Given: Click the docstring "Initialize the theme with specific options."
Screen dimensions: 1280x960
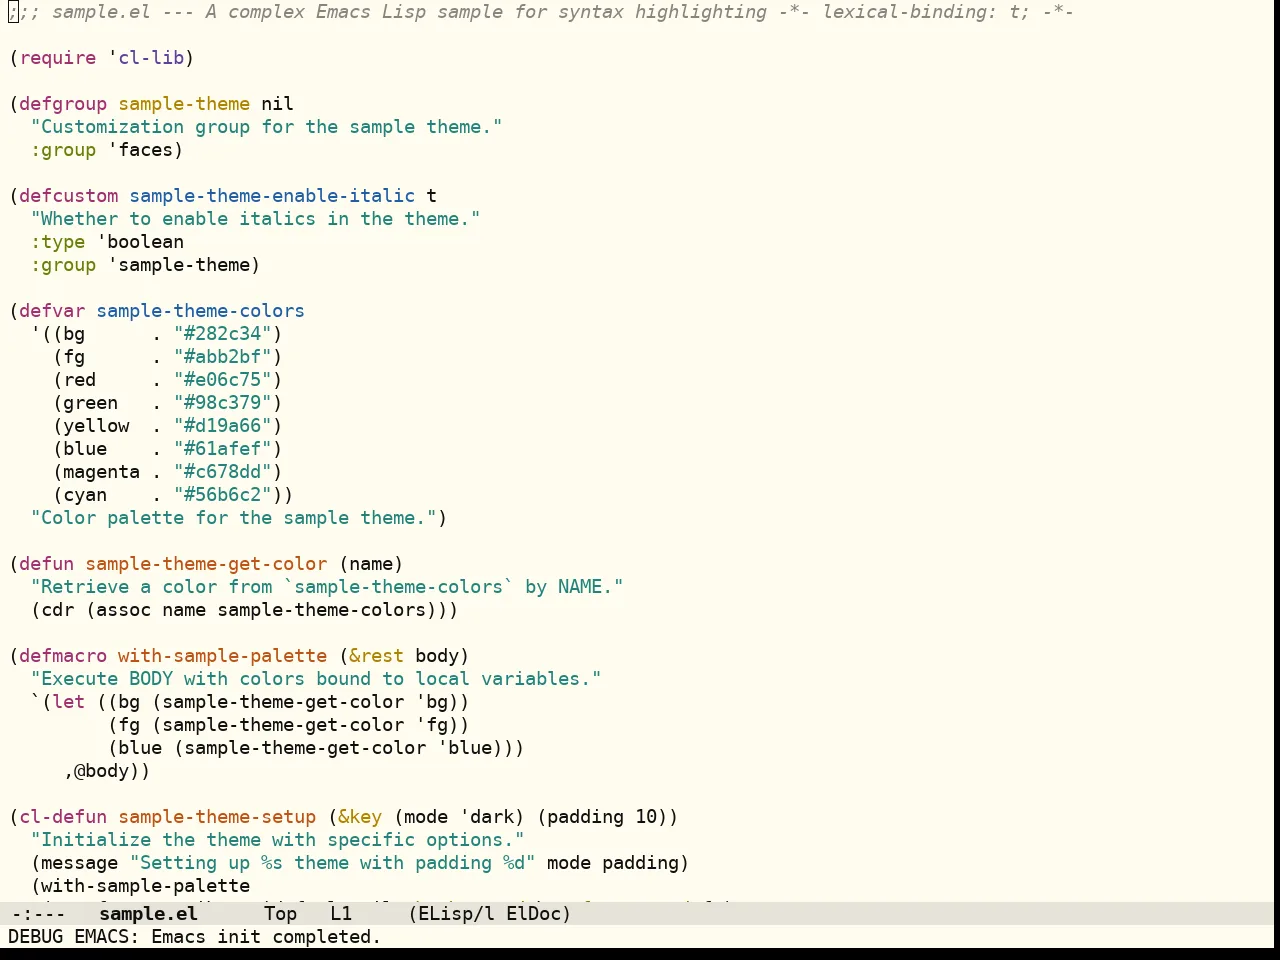Looking at the screenshot, I should [277, 840].
